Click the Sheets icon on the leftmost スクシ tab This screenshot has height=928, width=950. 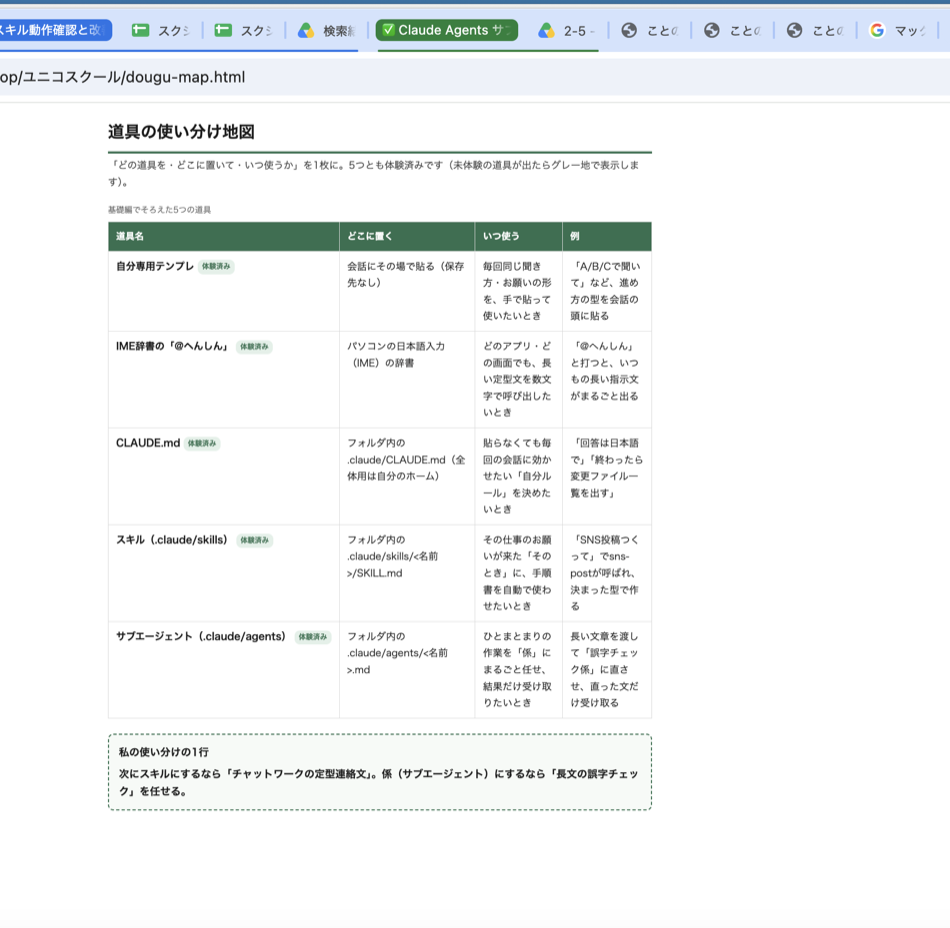[141, 30]
